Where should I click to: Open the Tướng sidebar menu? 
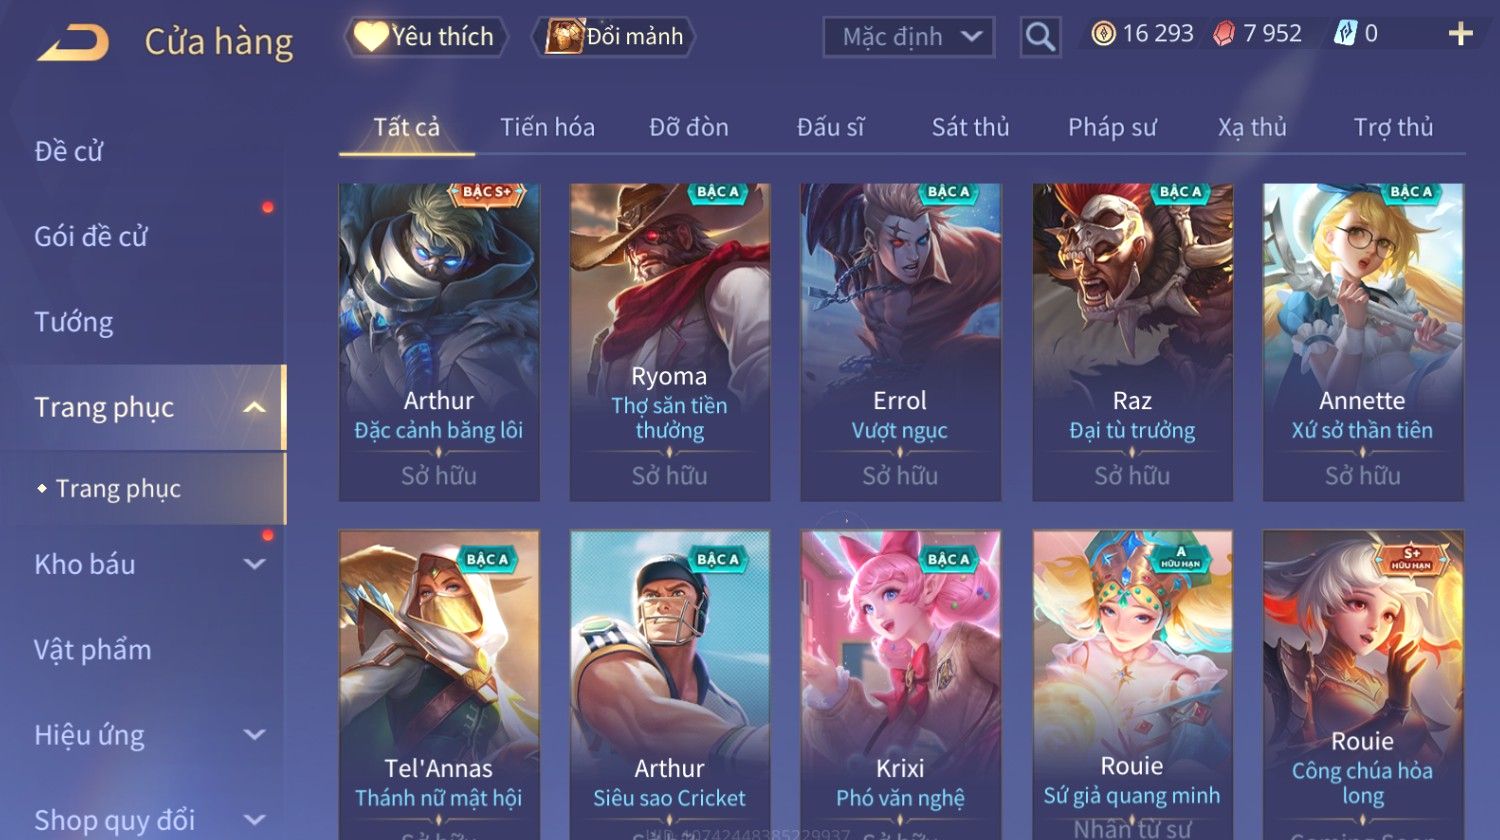(74, 322)
